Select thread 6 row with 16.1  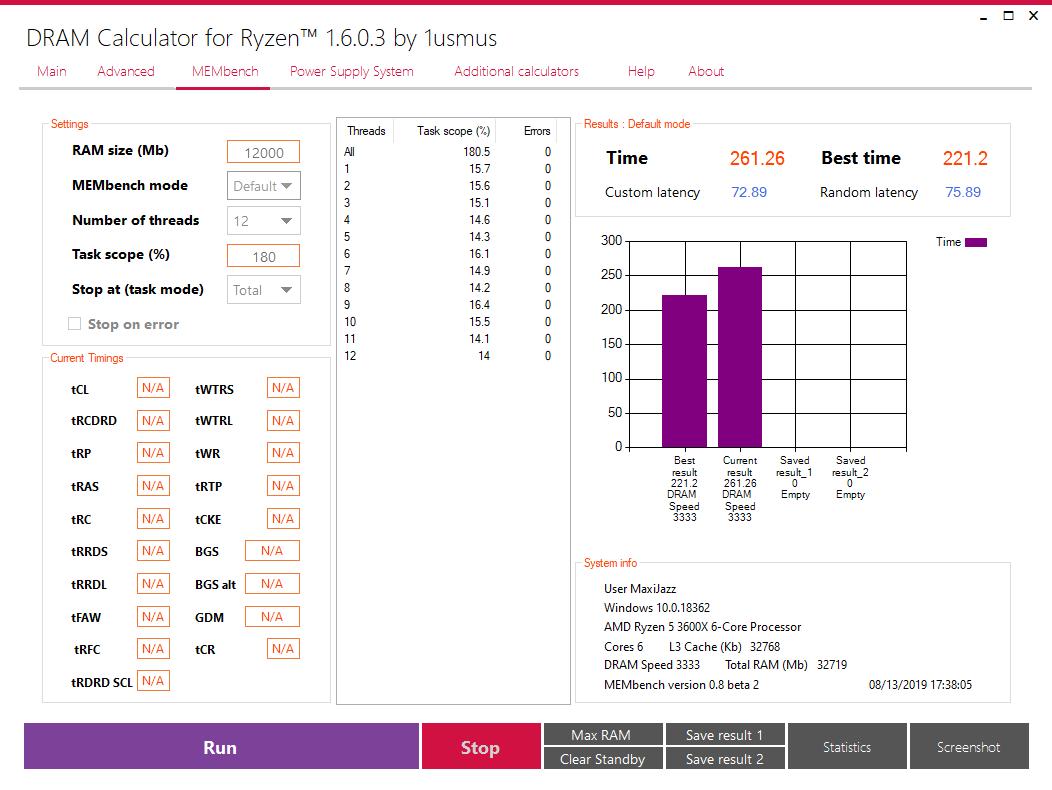pyautogui.click(x=448, y=254)
